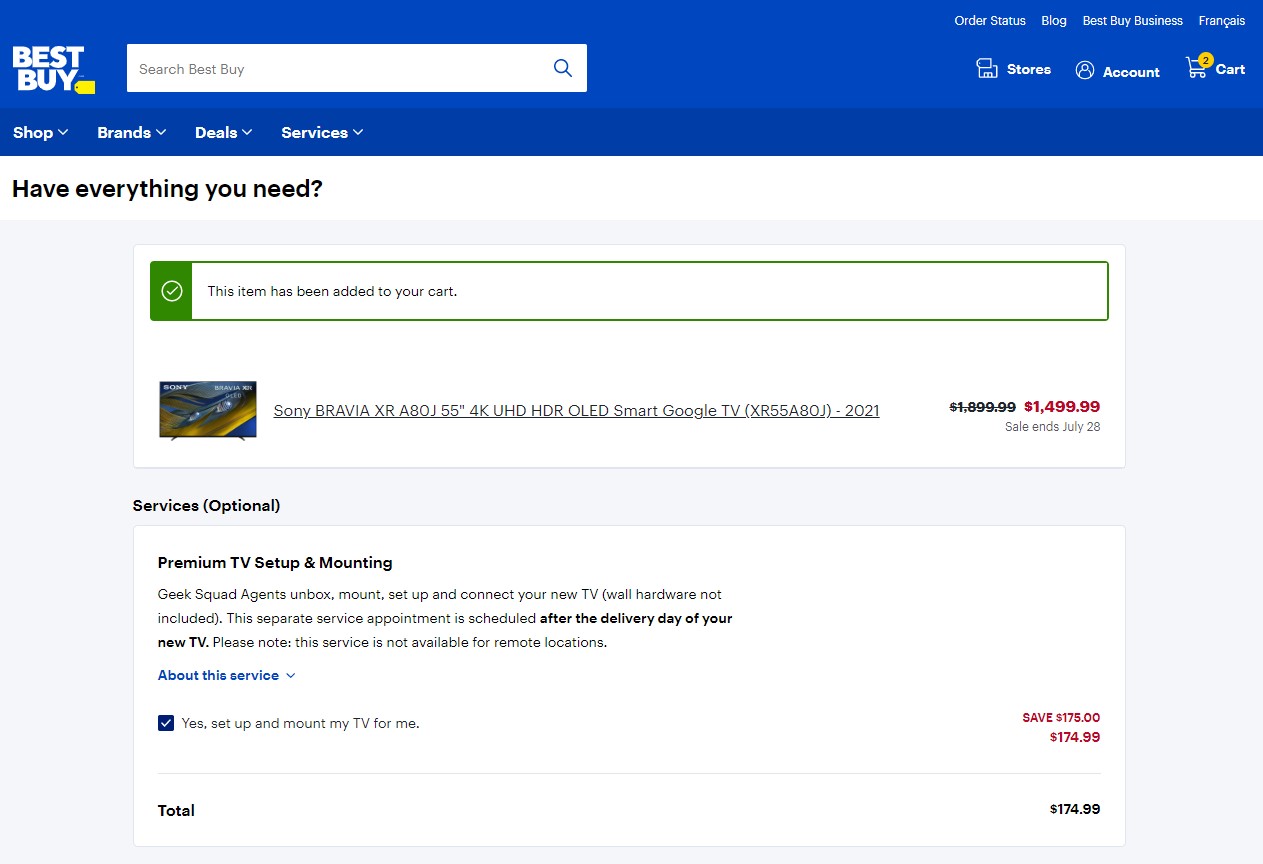Uncheck 'Yes, set up and mount my TV'
Image resolution: width=1263 pixels, height=864 pixels.
(166, 723)
